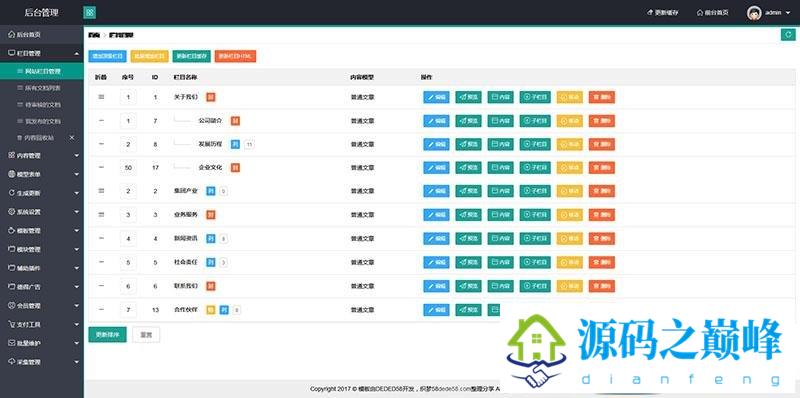Open 系统设置 in the sidebar

tap(42, 212)
